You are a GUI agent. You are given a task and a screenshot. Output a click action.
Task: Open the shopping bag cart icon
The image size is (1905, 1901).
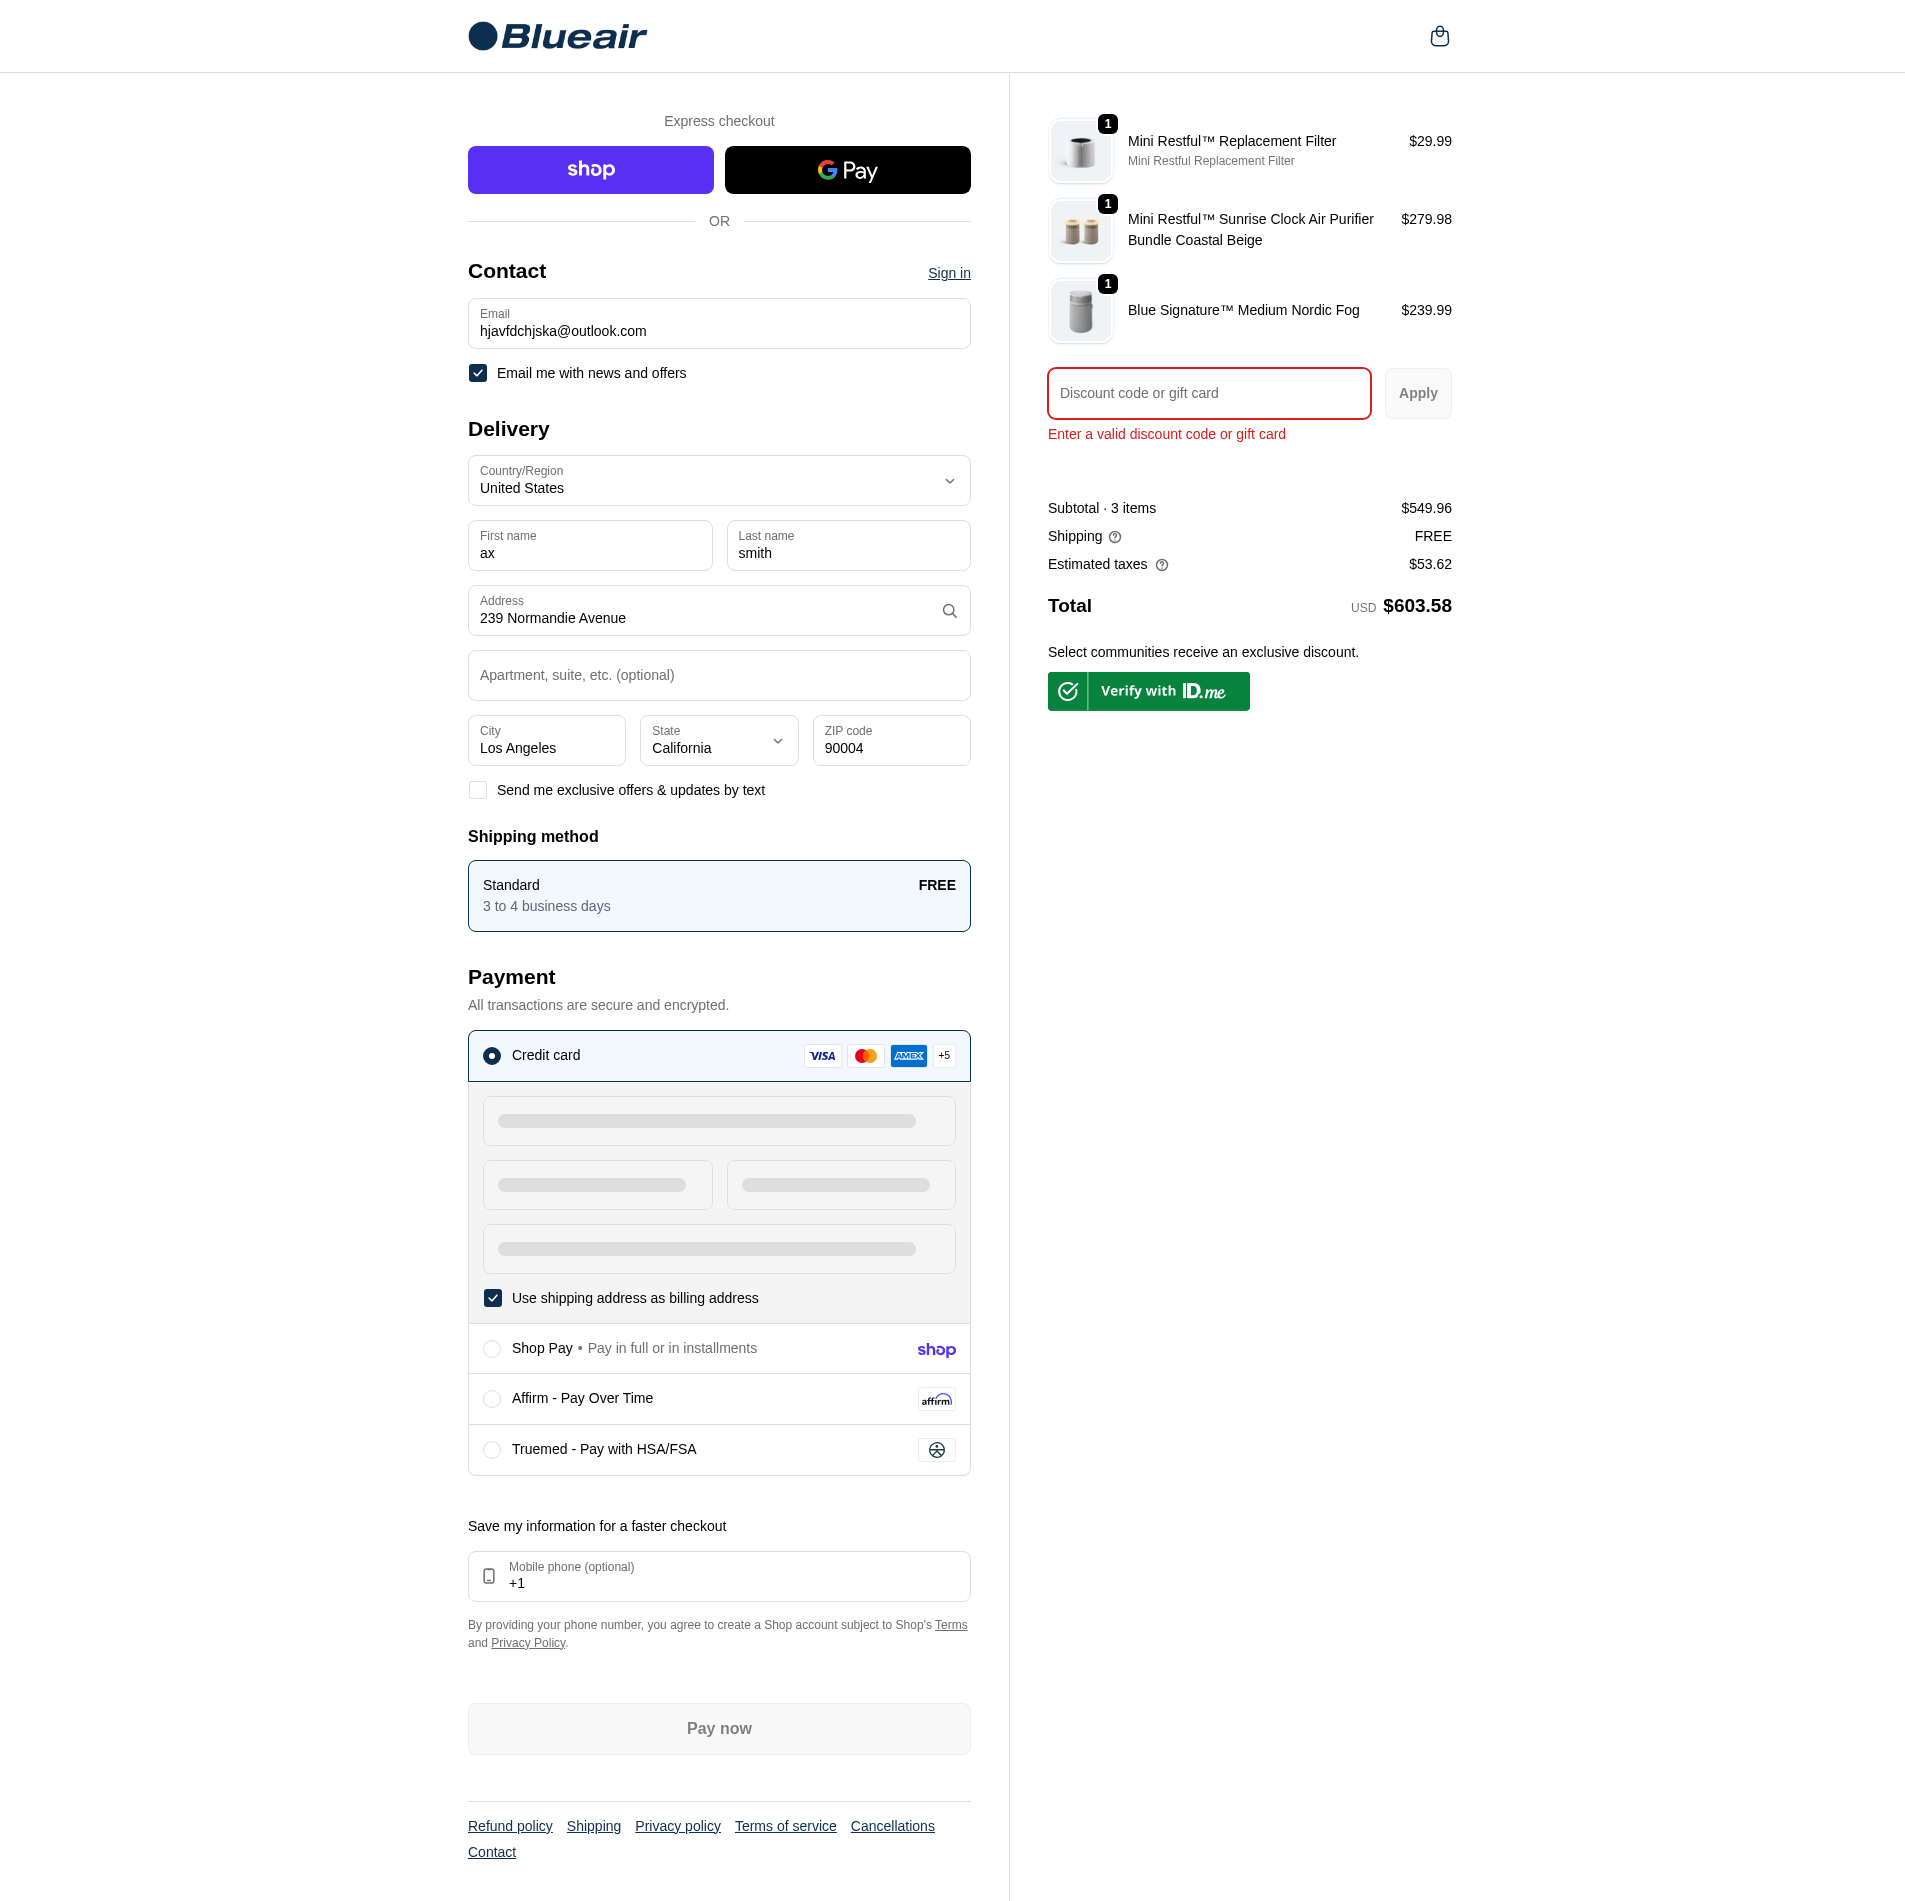pos(1439,37)
